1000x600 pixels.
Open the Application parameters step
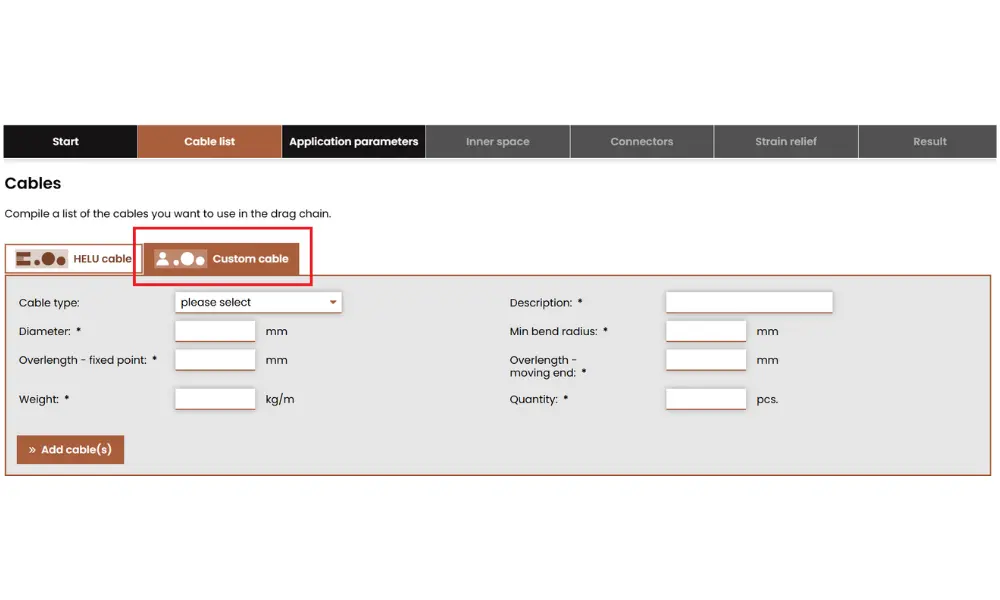[353, 142]
